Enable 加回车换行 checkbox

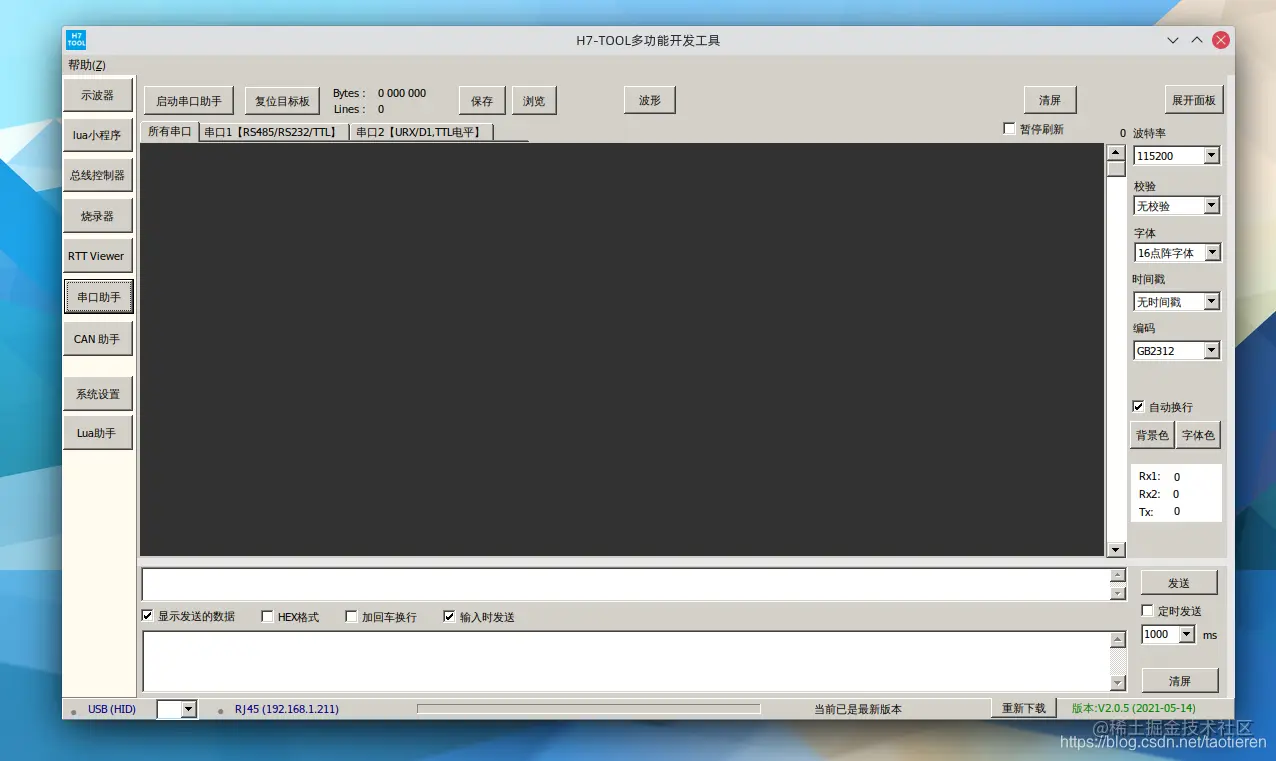pyautogui.click(x=352, y=617)
